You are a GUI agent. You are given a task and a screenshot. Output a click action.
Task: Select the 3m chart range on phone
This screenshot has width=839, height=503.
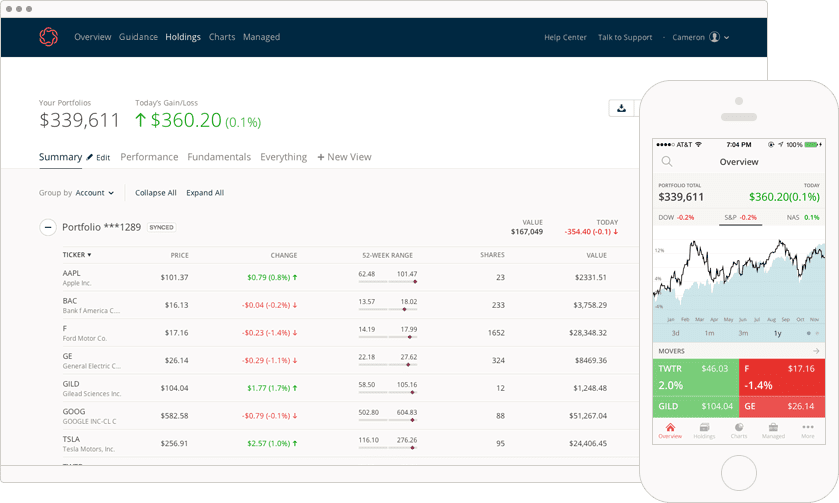coord(743,333)
